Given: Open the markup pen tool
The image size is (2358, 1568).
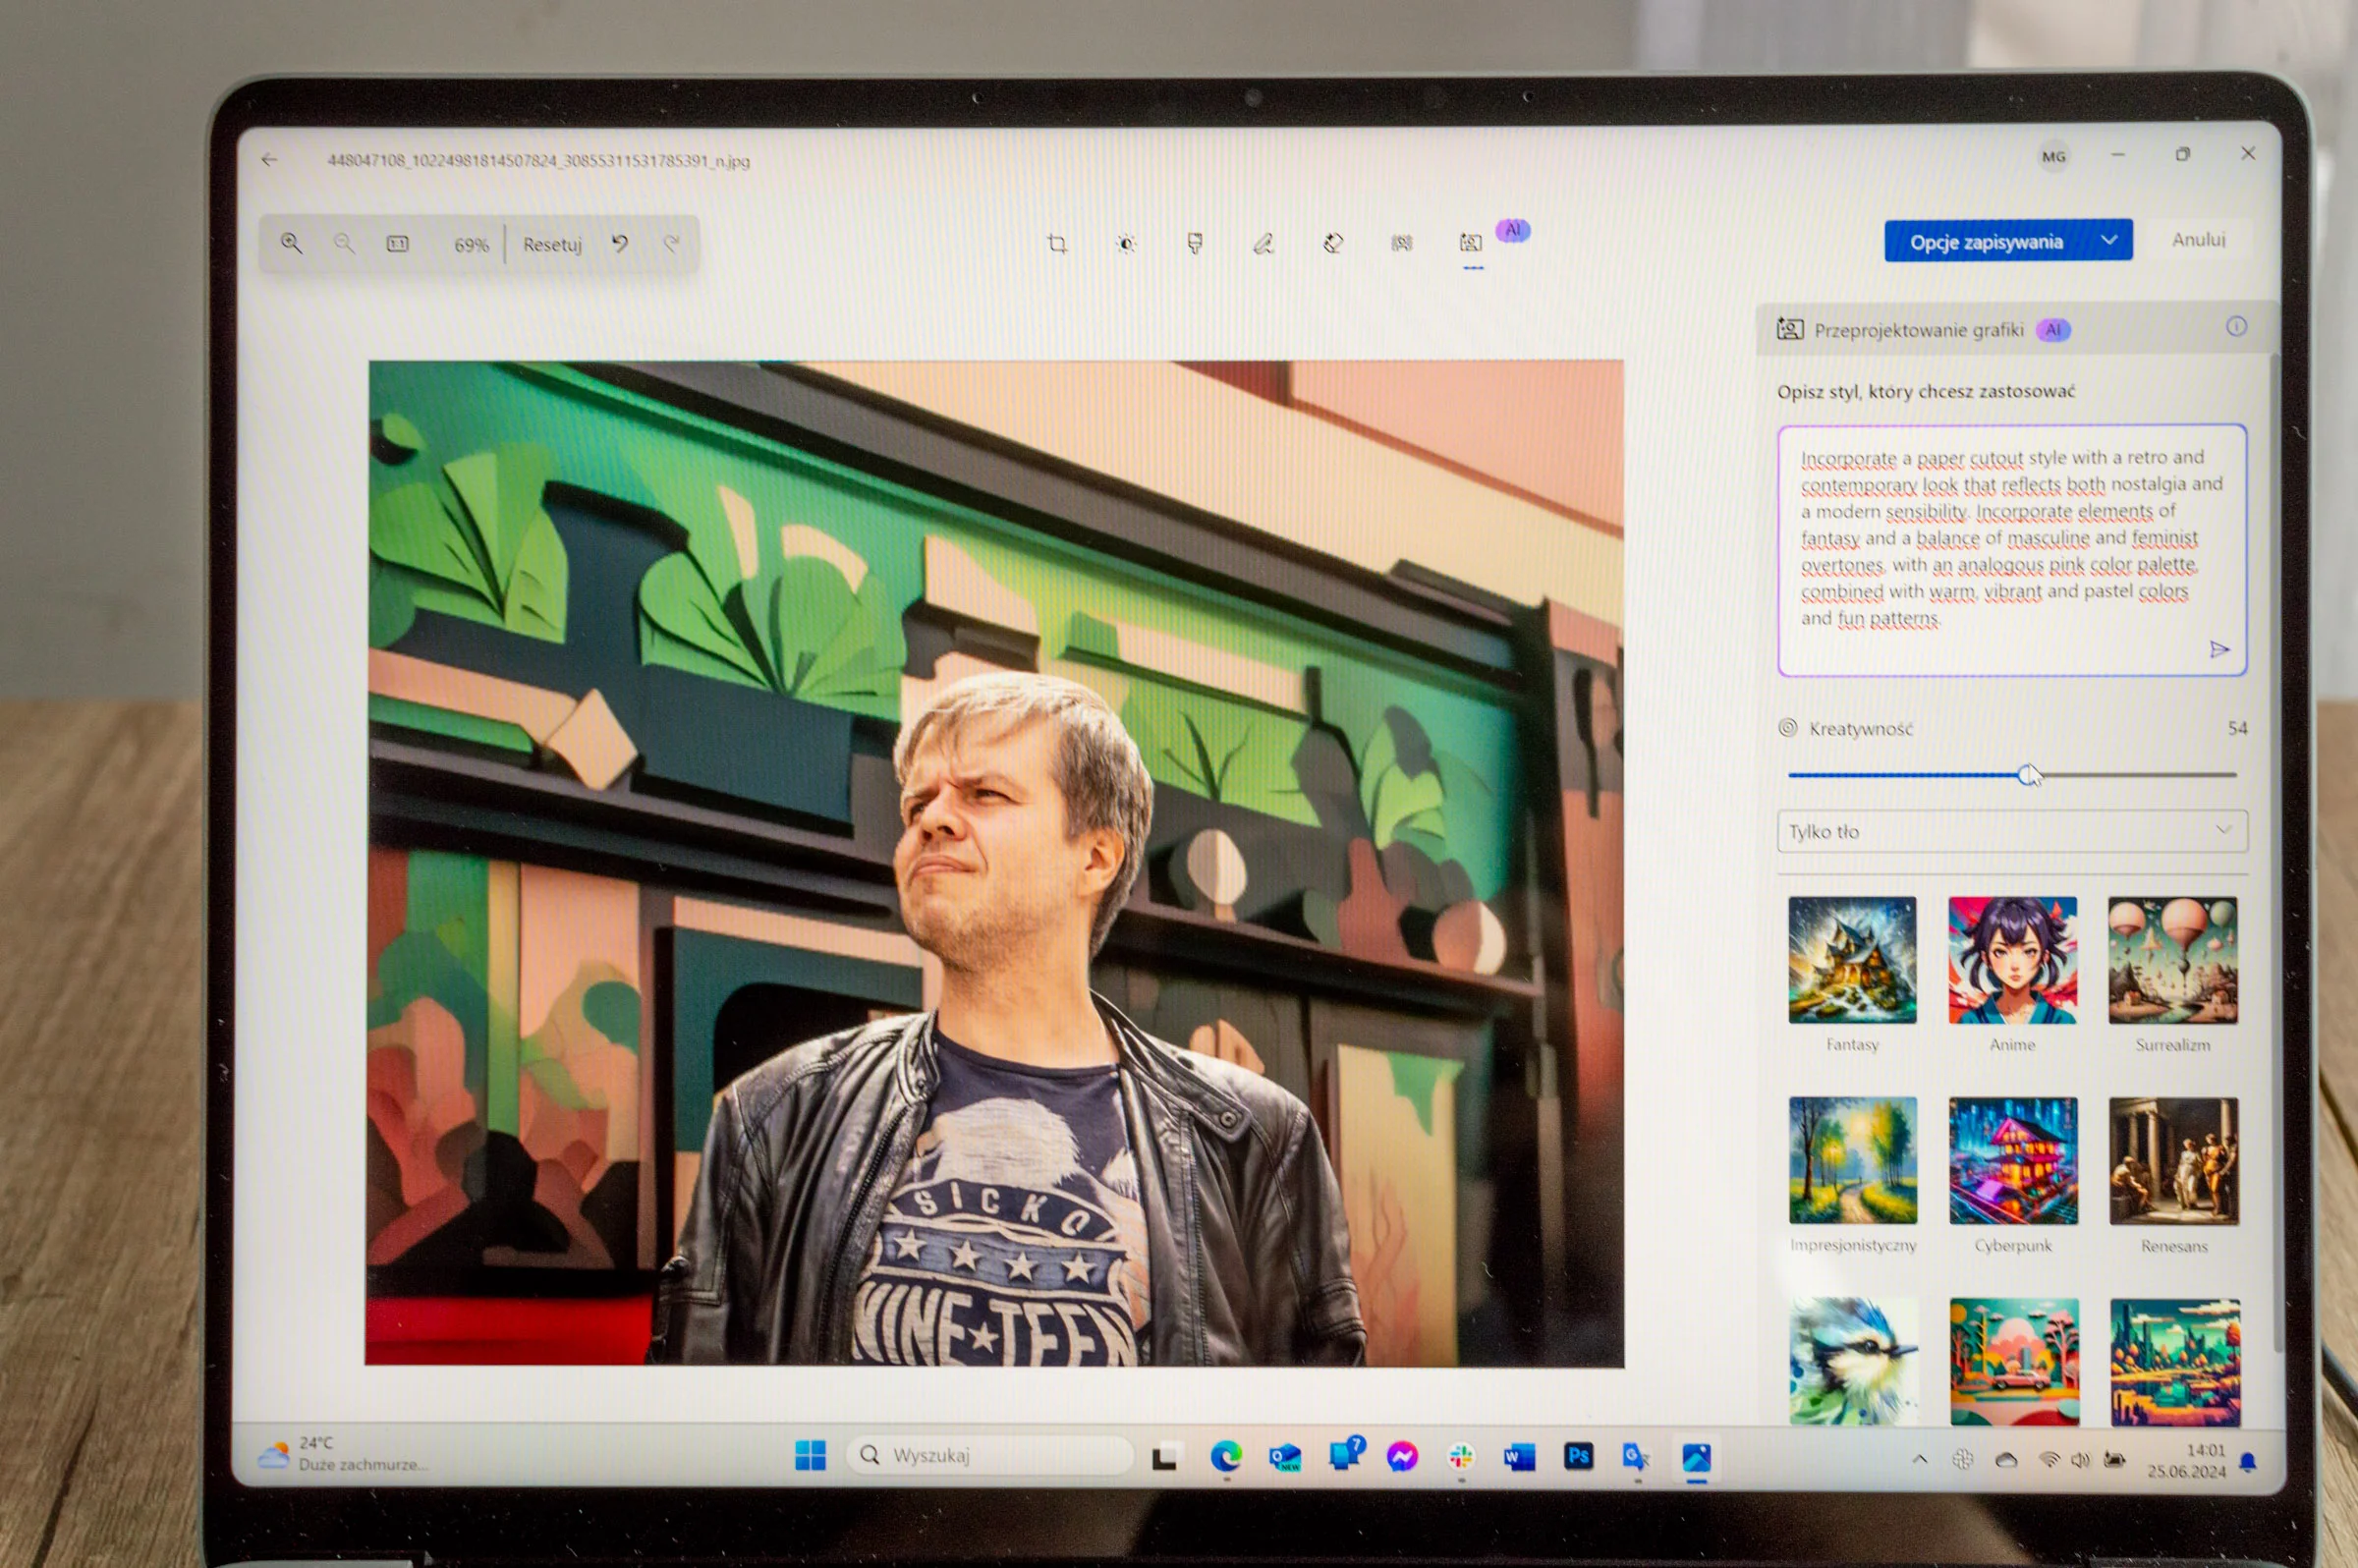Looking at the screenshot, I should coord(1263,243).
